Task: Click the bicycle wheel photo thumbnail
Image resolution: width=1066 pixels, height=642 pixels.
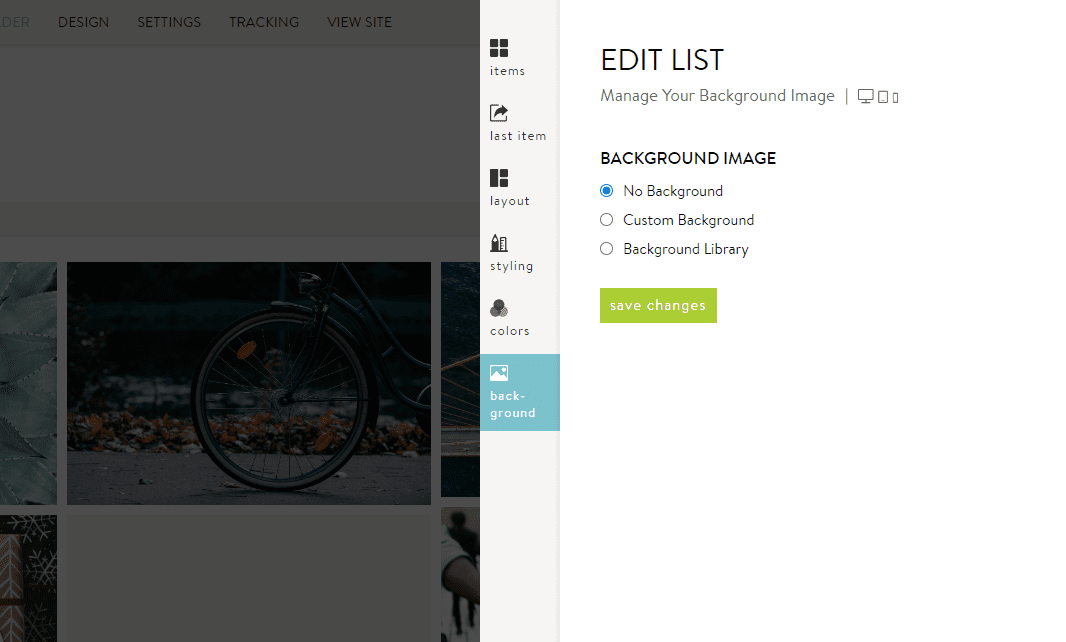Action: pos(248,383)
